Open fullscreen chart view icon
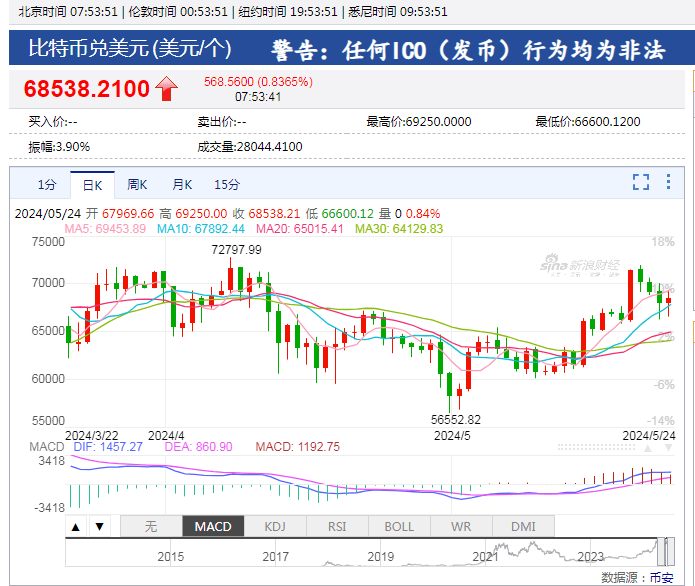Screen dimensions: 695x586 [x=640, y=182]
